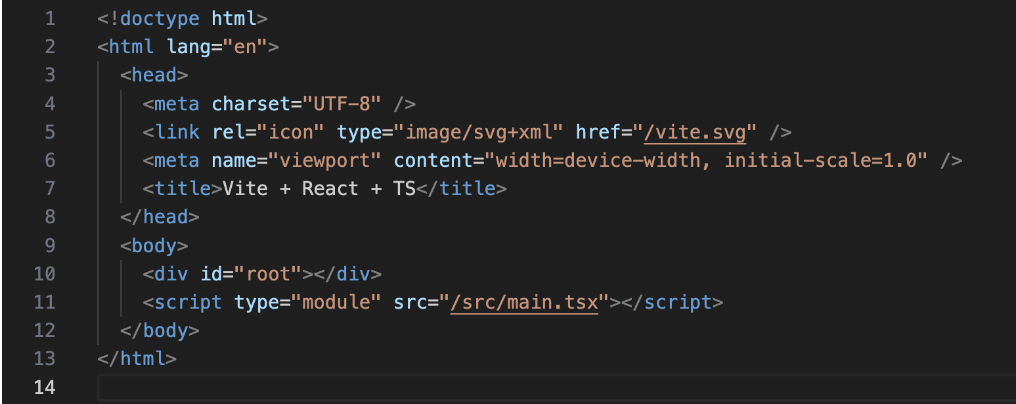Click line number 9 in the gutter
1016x404 pixels.
coord(49,246)
